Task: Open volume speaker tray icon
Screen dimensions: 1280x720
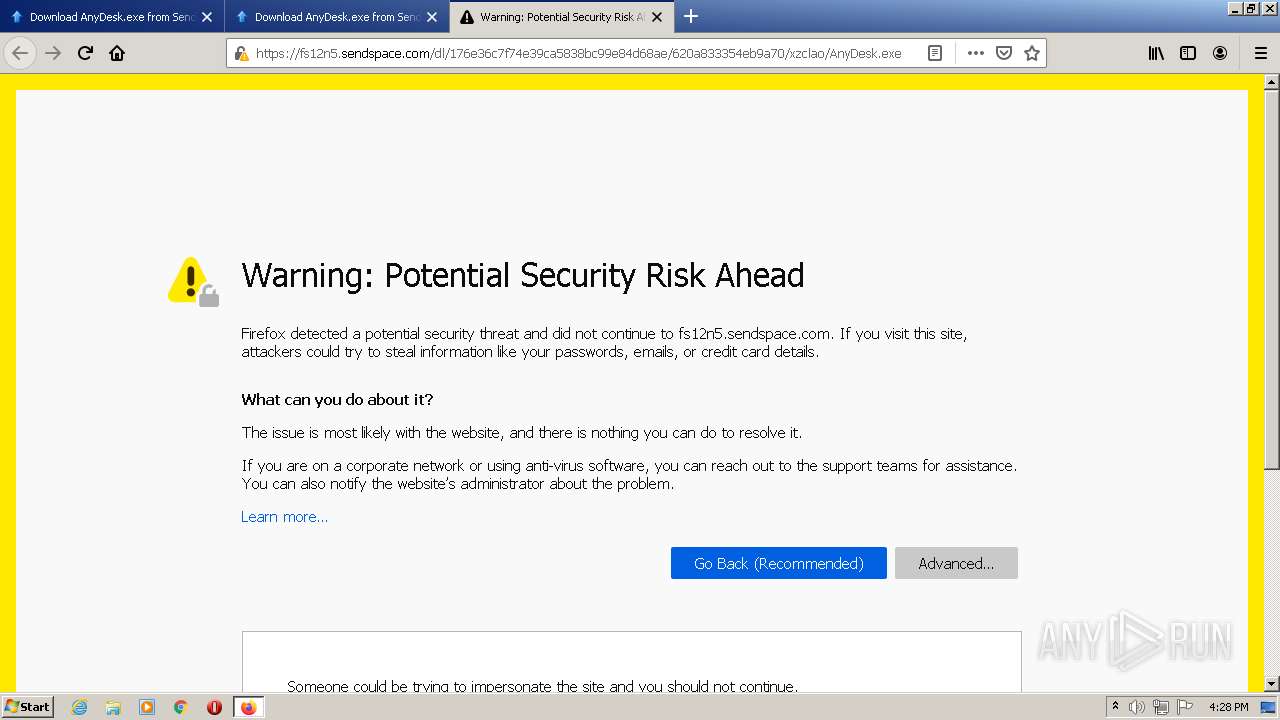Action: pyautogui.click(x=1137, y=707)
